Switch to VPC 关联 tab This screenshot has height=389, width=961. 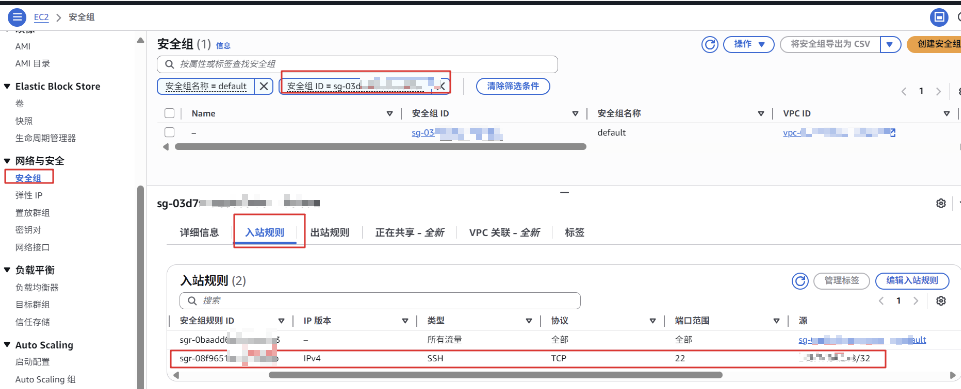[x=504, y=233]
